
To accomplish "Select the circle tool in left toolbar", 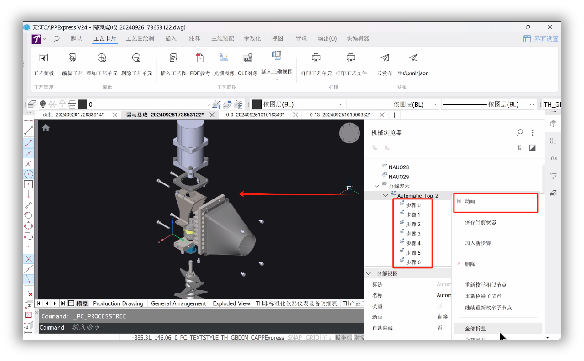I will pyautogui.click(x=28, y=215).
